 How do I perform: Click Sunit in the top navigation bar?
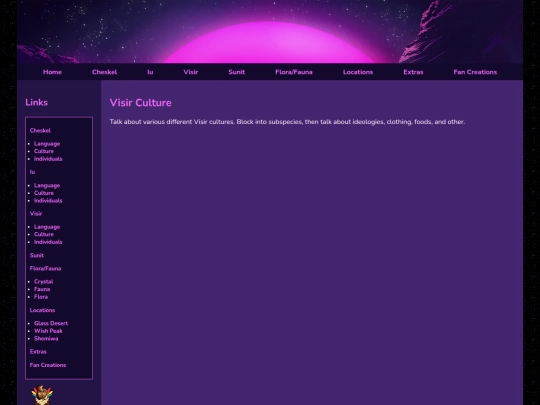237,72
